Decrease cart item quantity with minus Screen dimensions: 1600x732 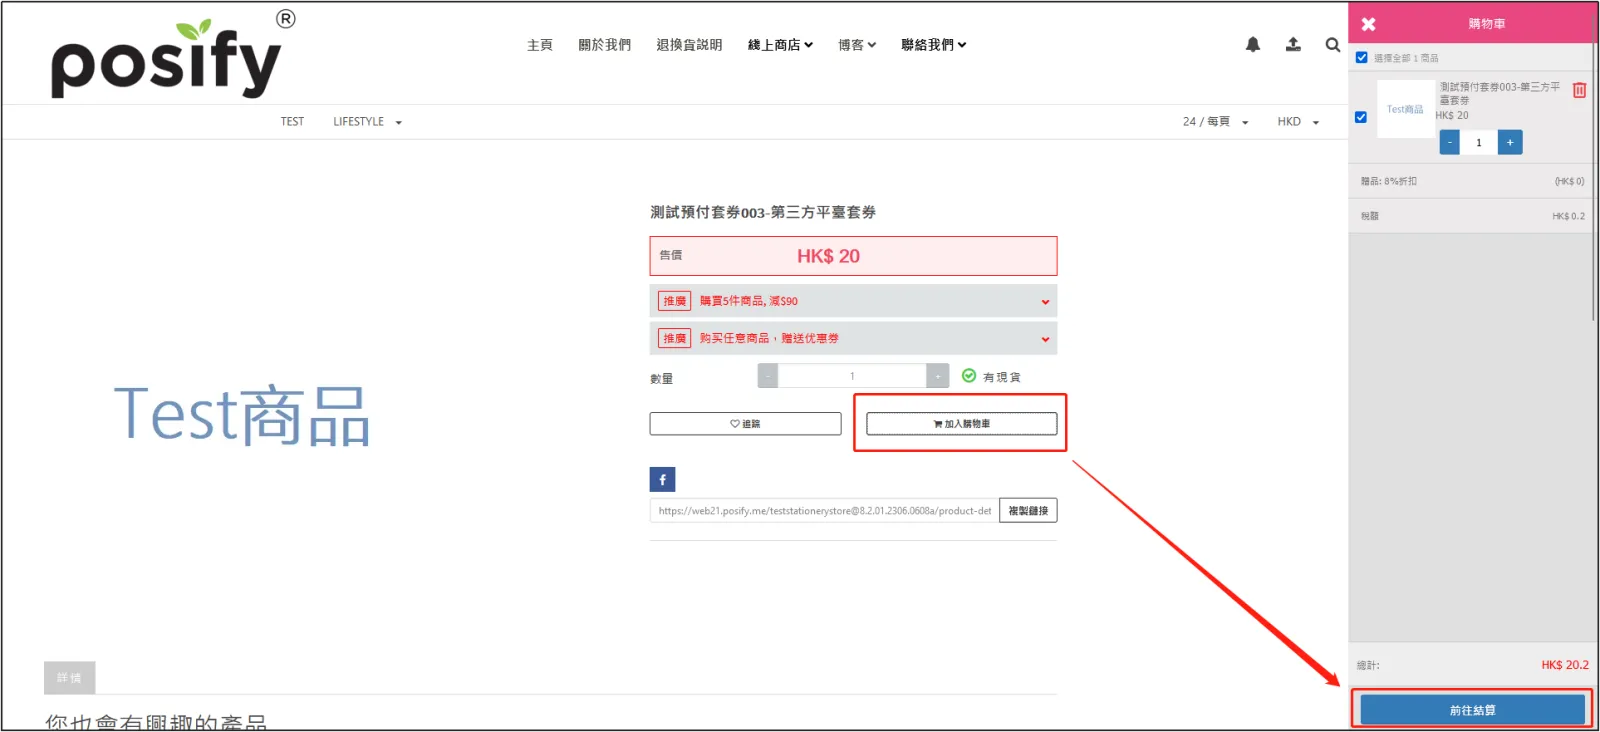pyautogui.click(x=1449, y=142)
